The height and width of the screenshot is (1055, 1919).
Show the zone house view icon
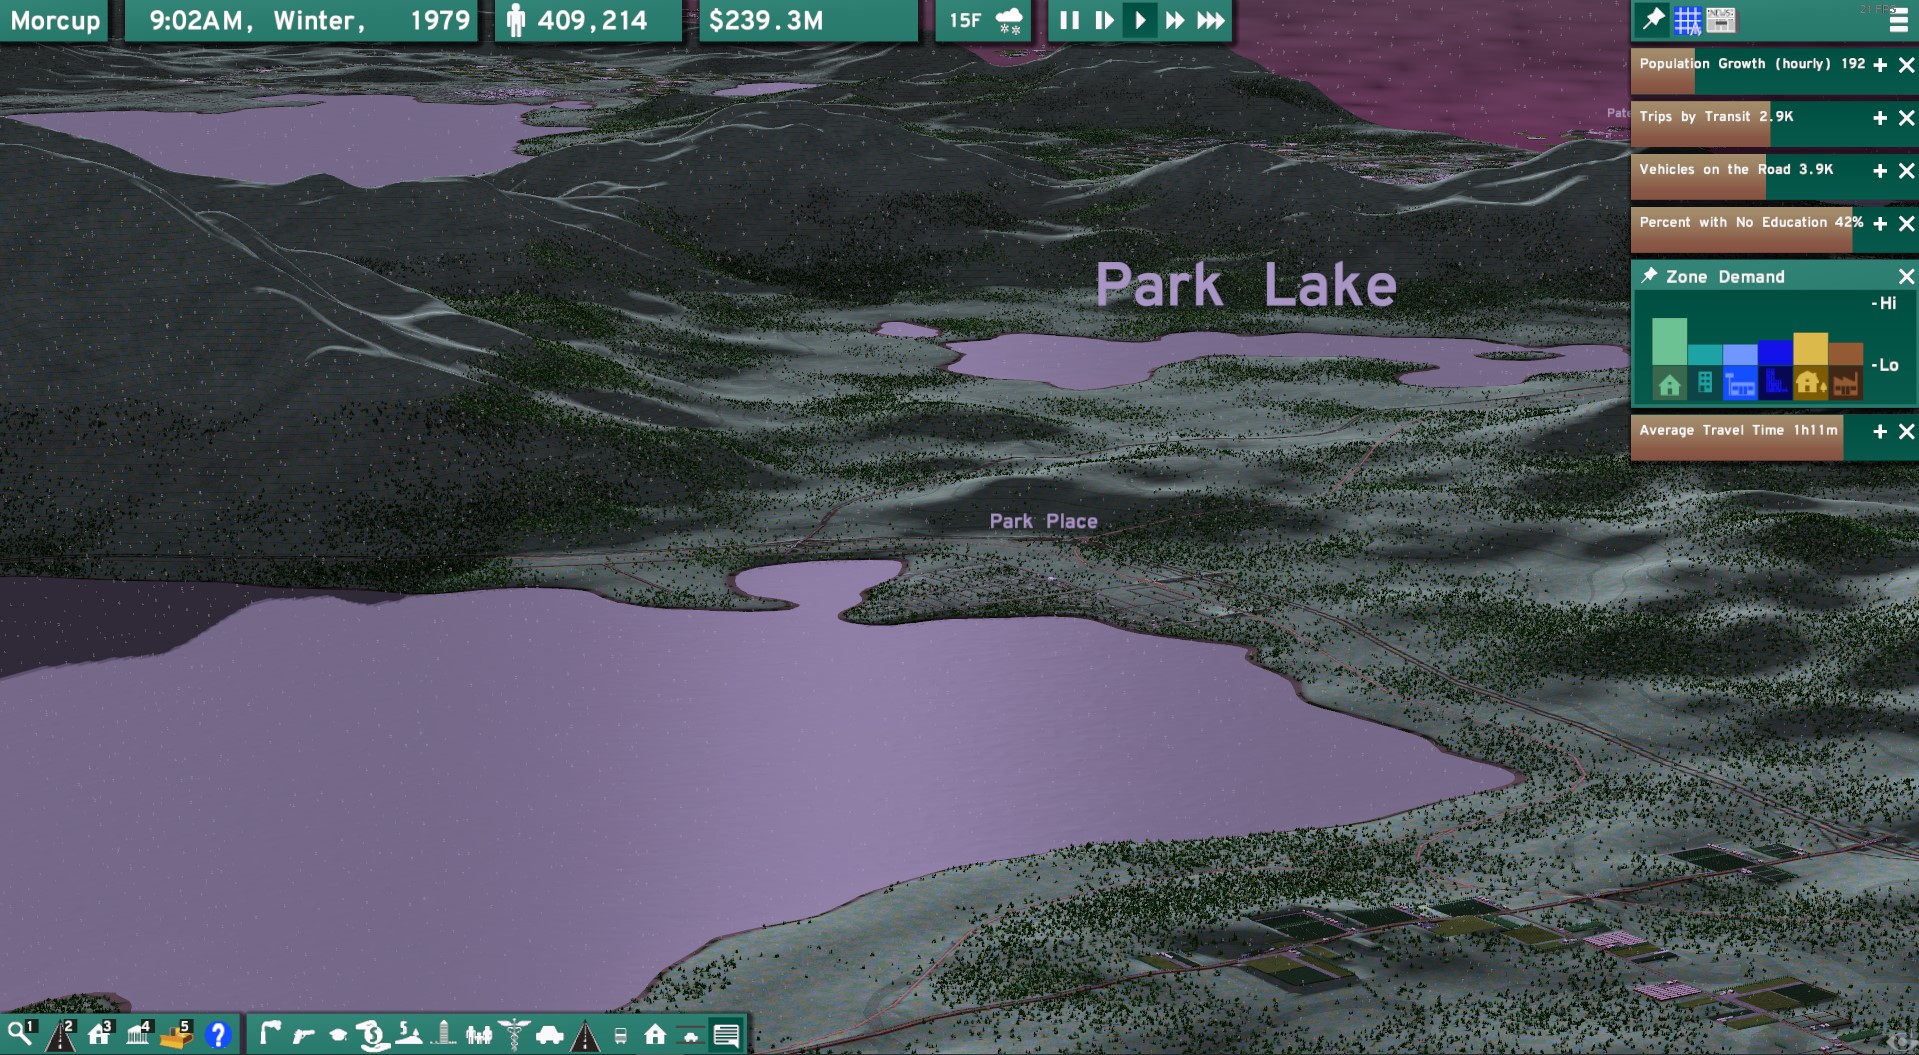[655, 1034]
